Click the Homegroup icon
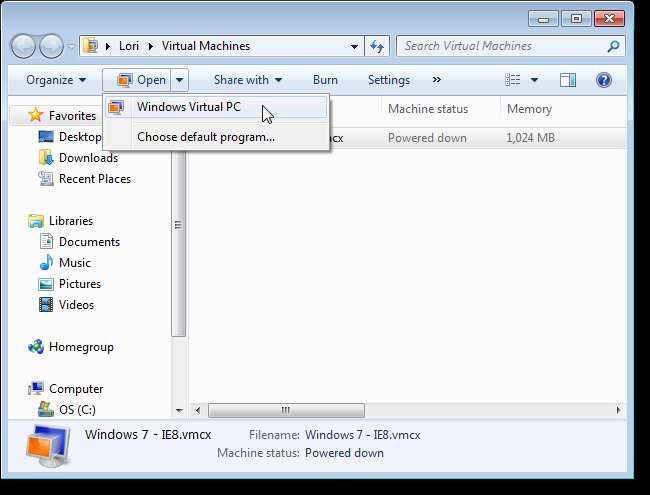This screenshot has height=495, width=650. 36,347
